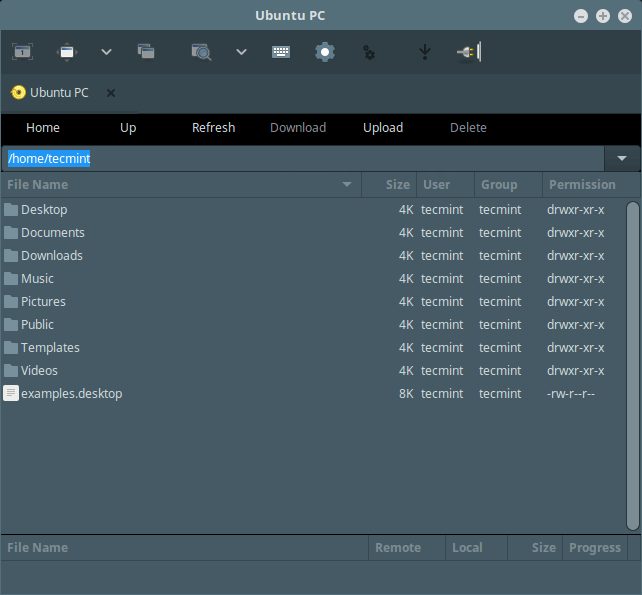Toggle the grab keyboard icon
This screenshot has height=595, width=642.
tap(281, 52)
